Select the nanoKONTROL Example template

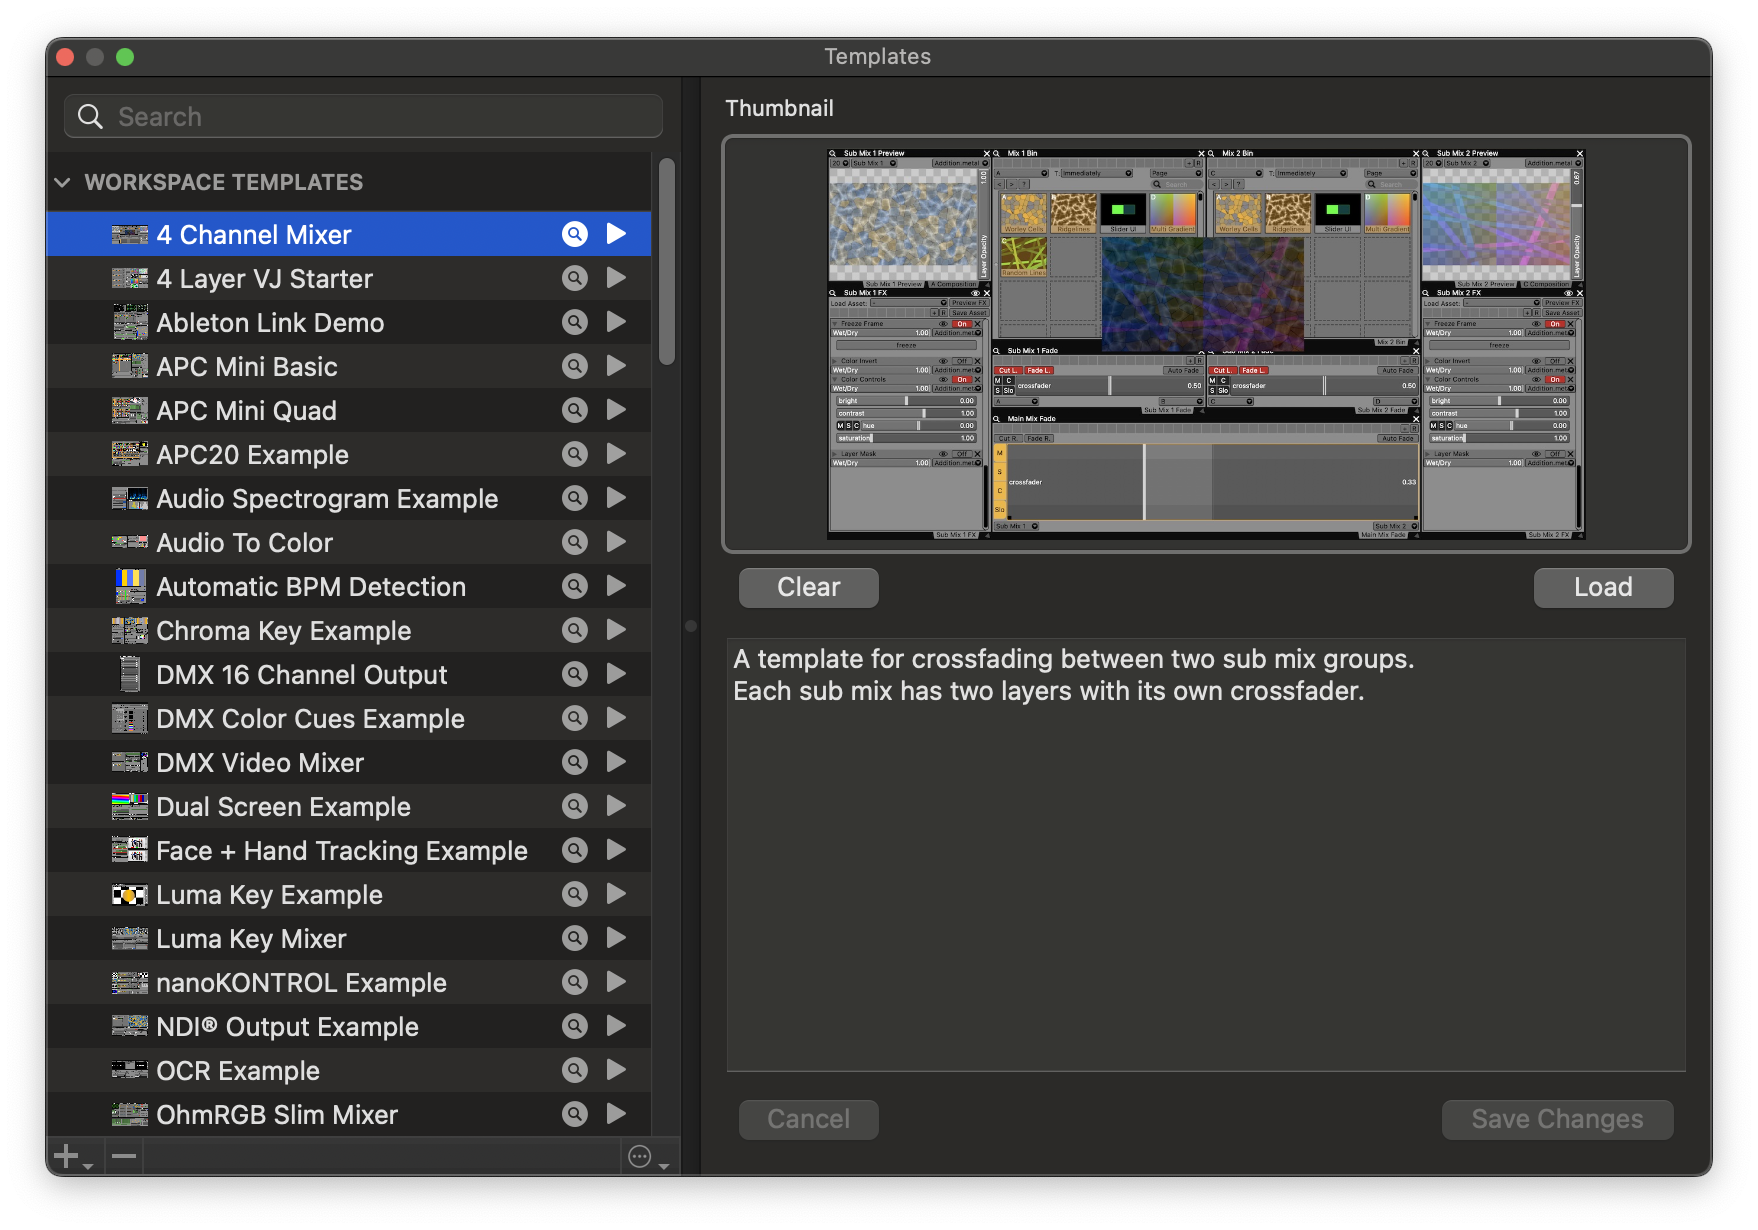tap(348, 982)
